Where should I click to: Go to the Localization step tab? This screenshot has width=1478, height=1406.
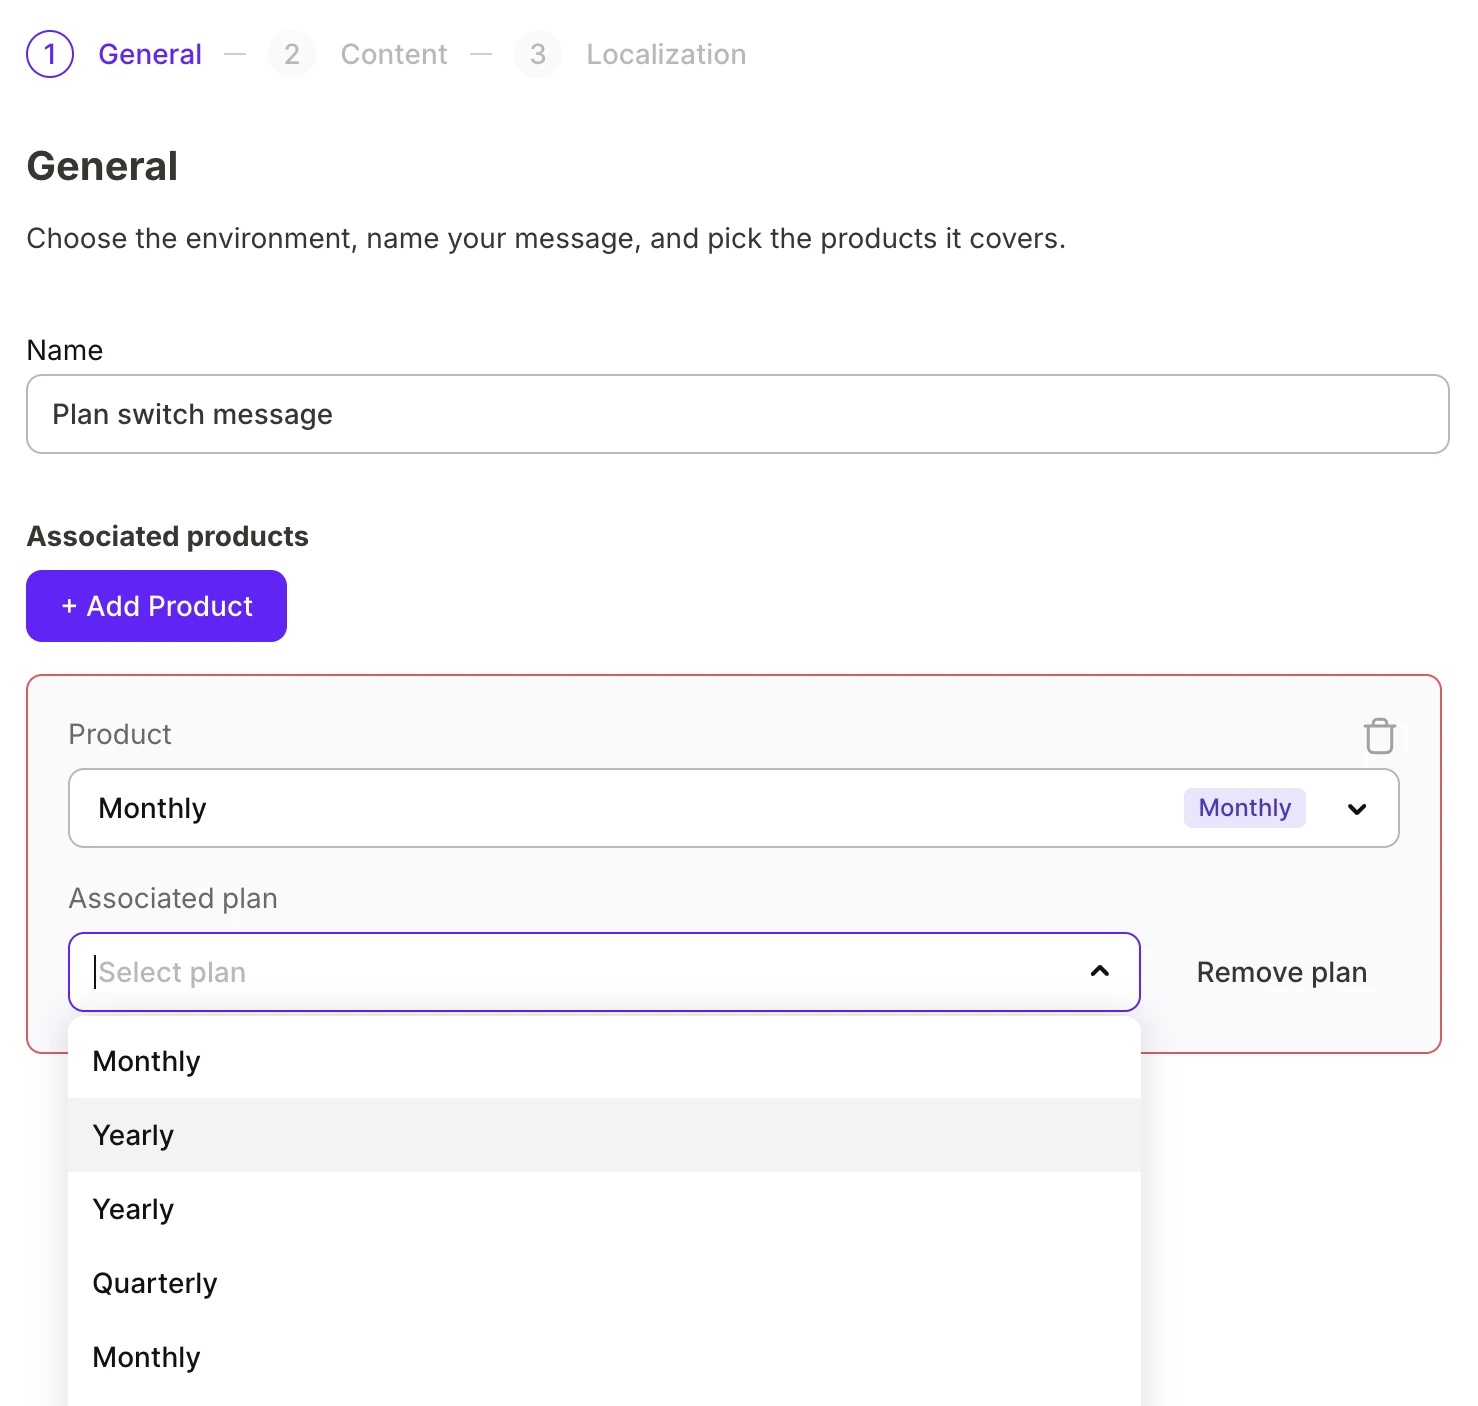666,54
